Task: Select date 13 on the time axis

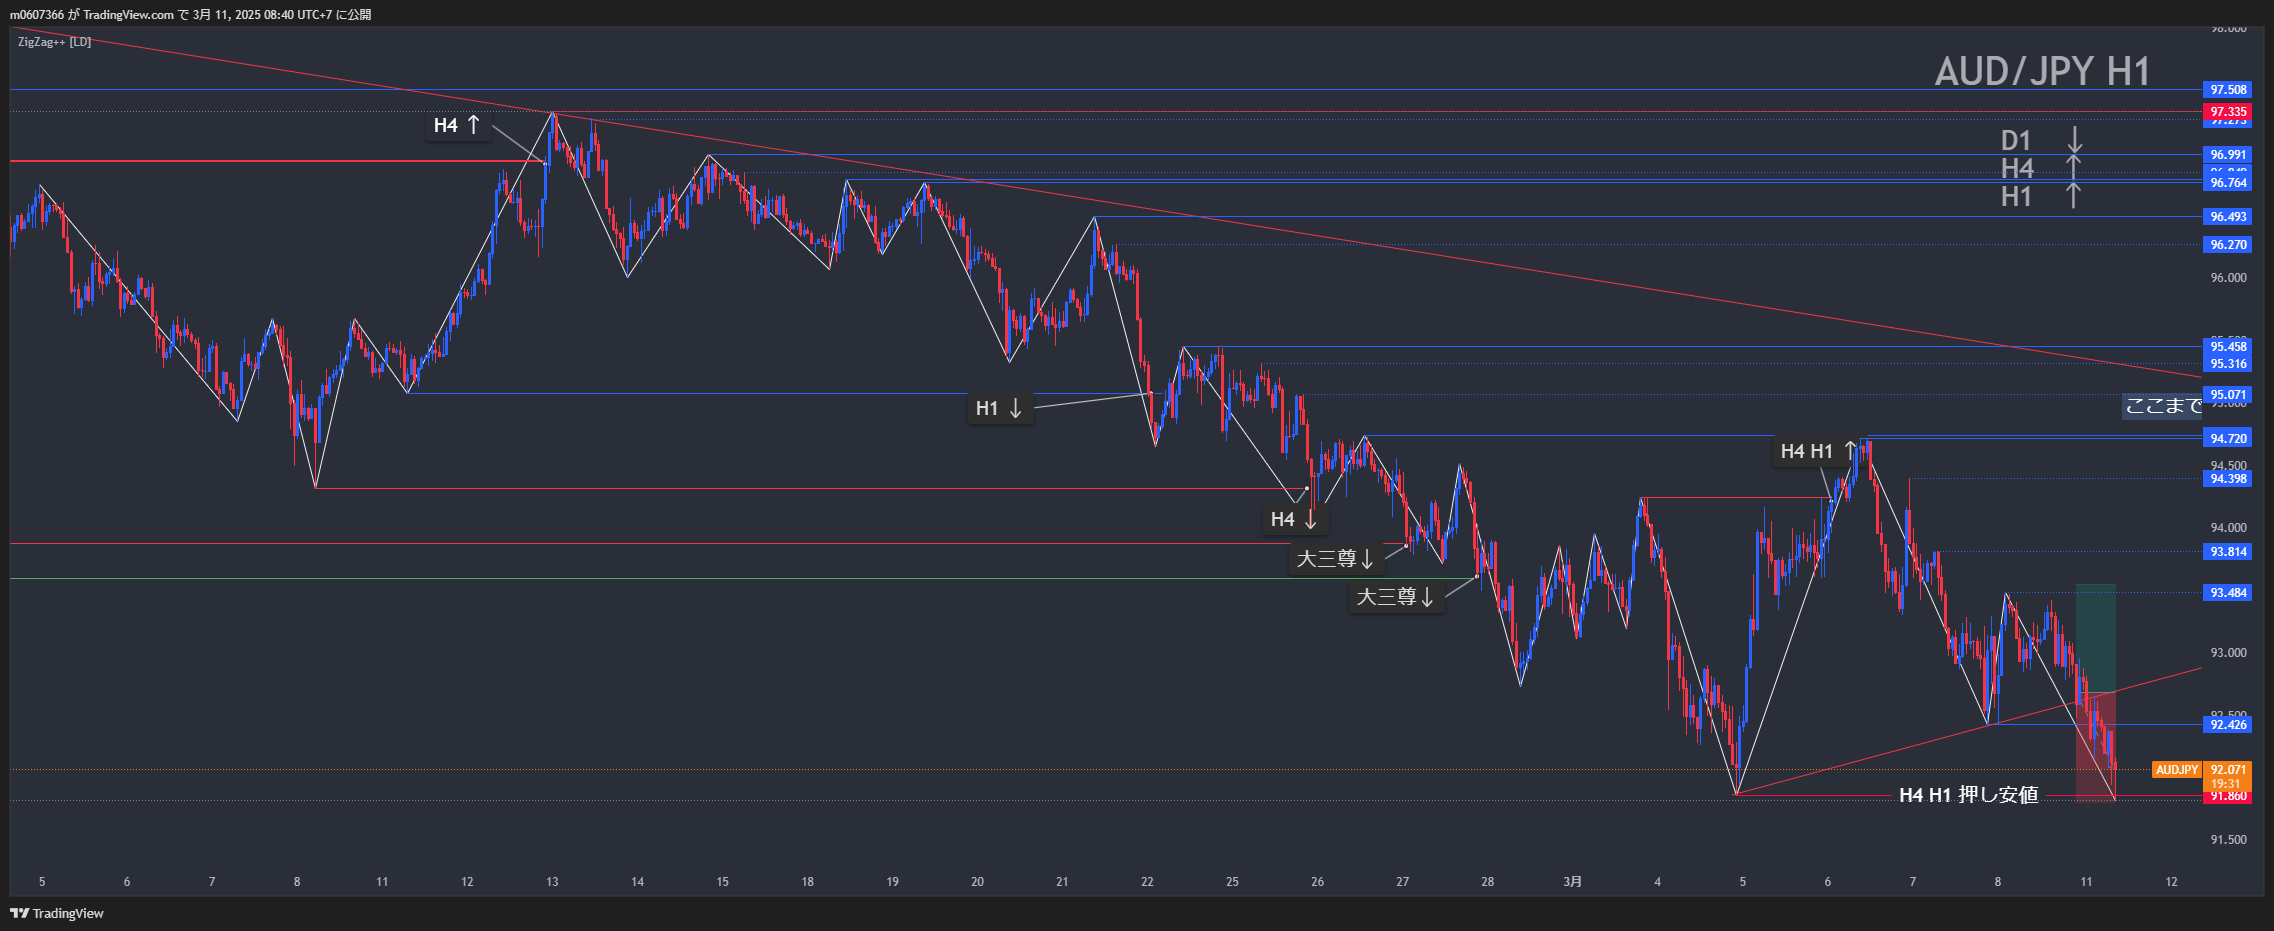Action: tap(552, 882)
